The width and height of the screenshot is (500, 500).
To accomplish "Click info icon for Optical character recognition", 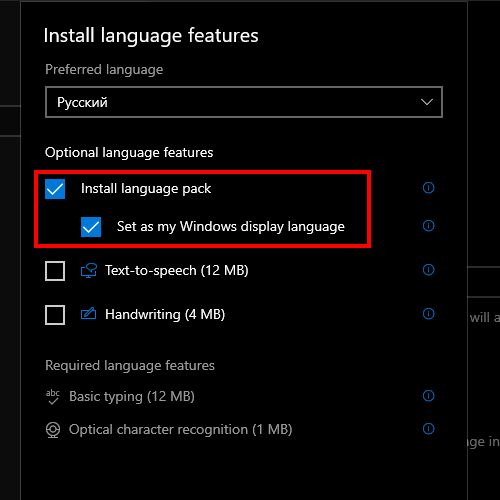I will (428, 429).
